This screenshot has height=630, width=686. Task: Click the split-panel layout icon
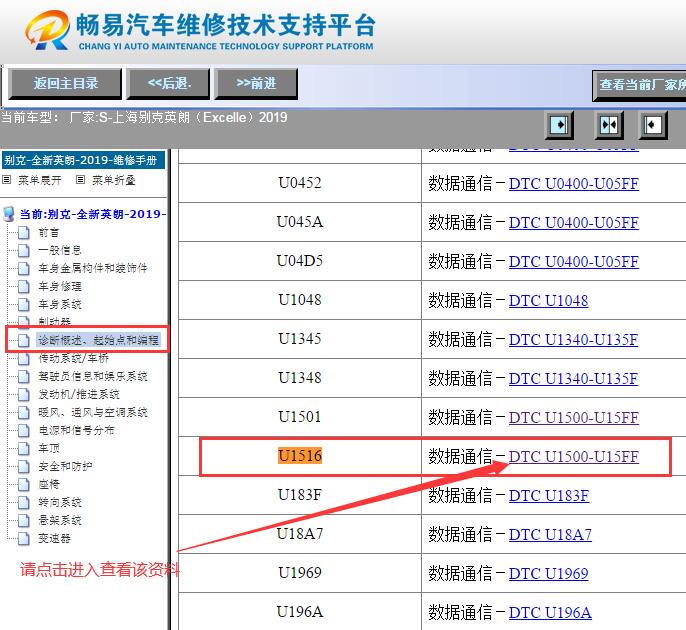click(x=609, y=126)
